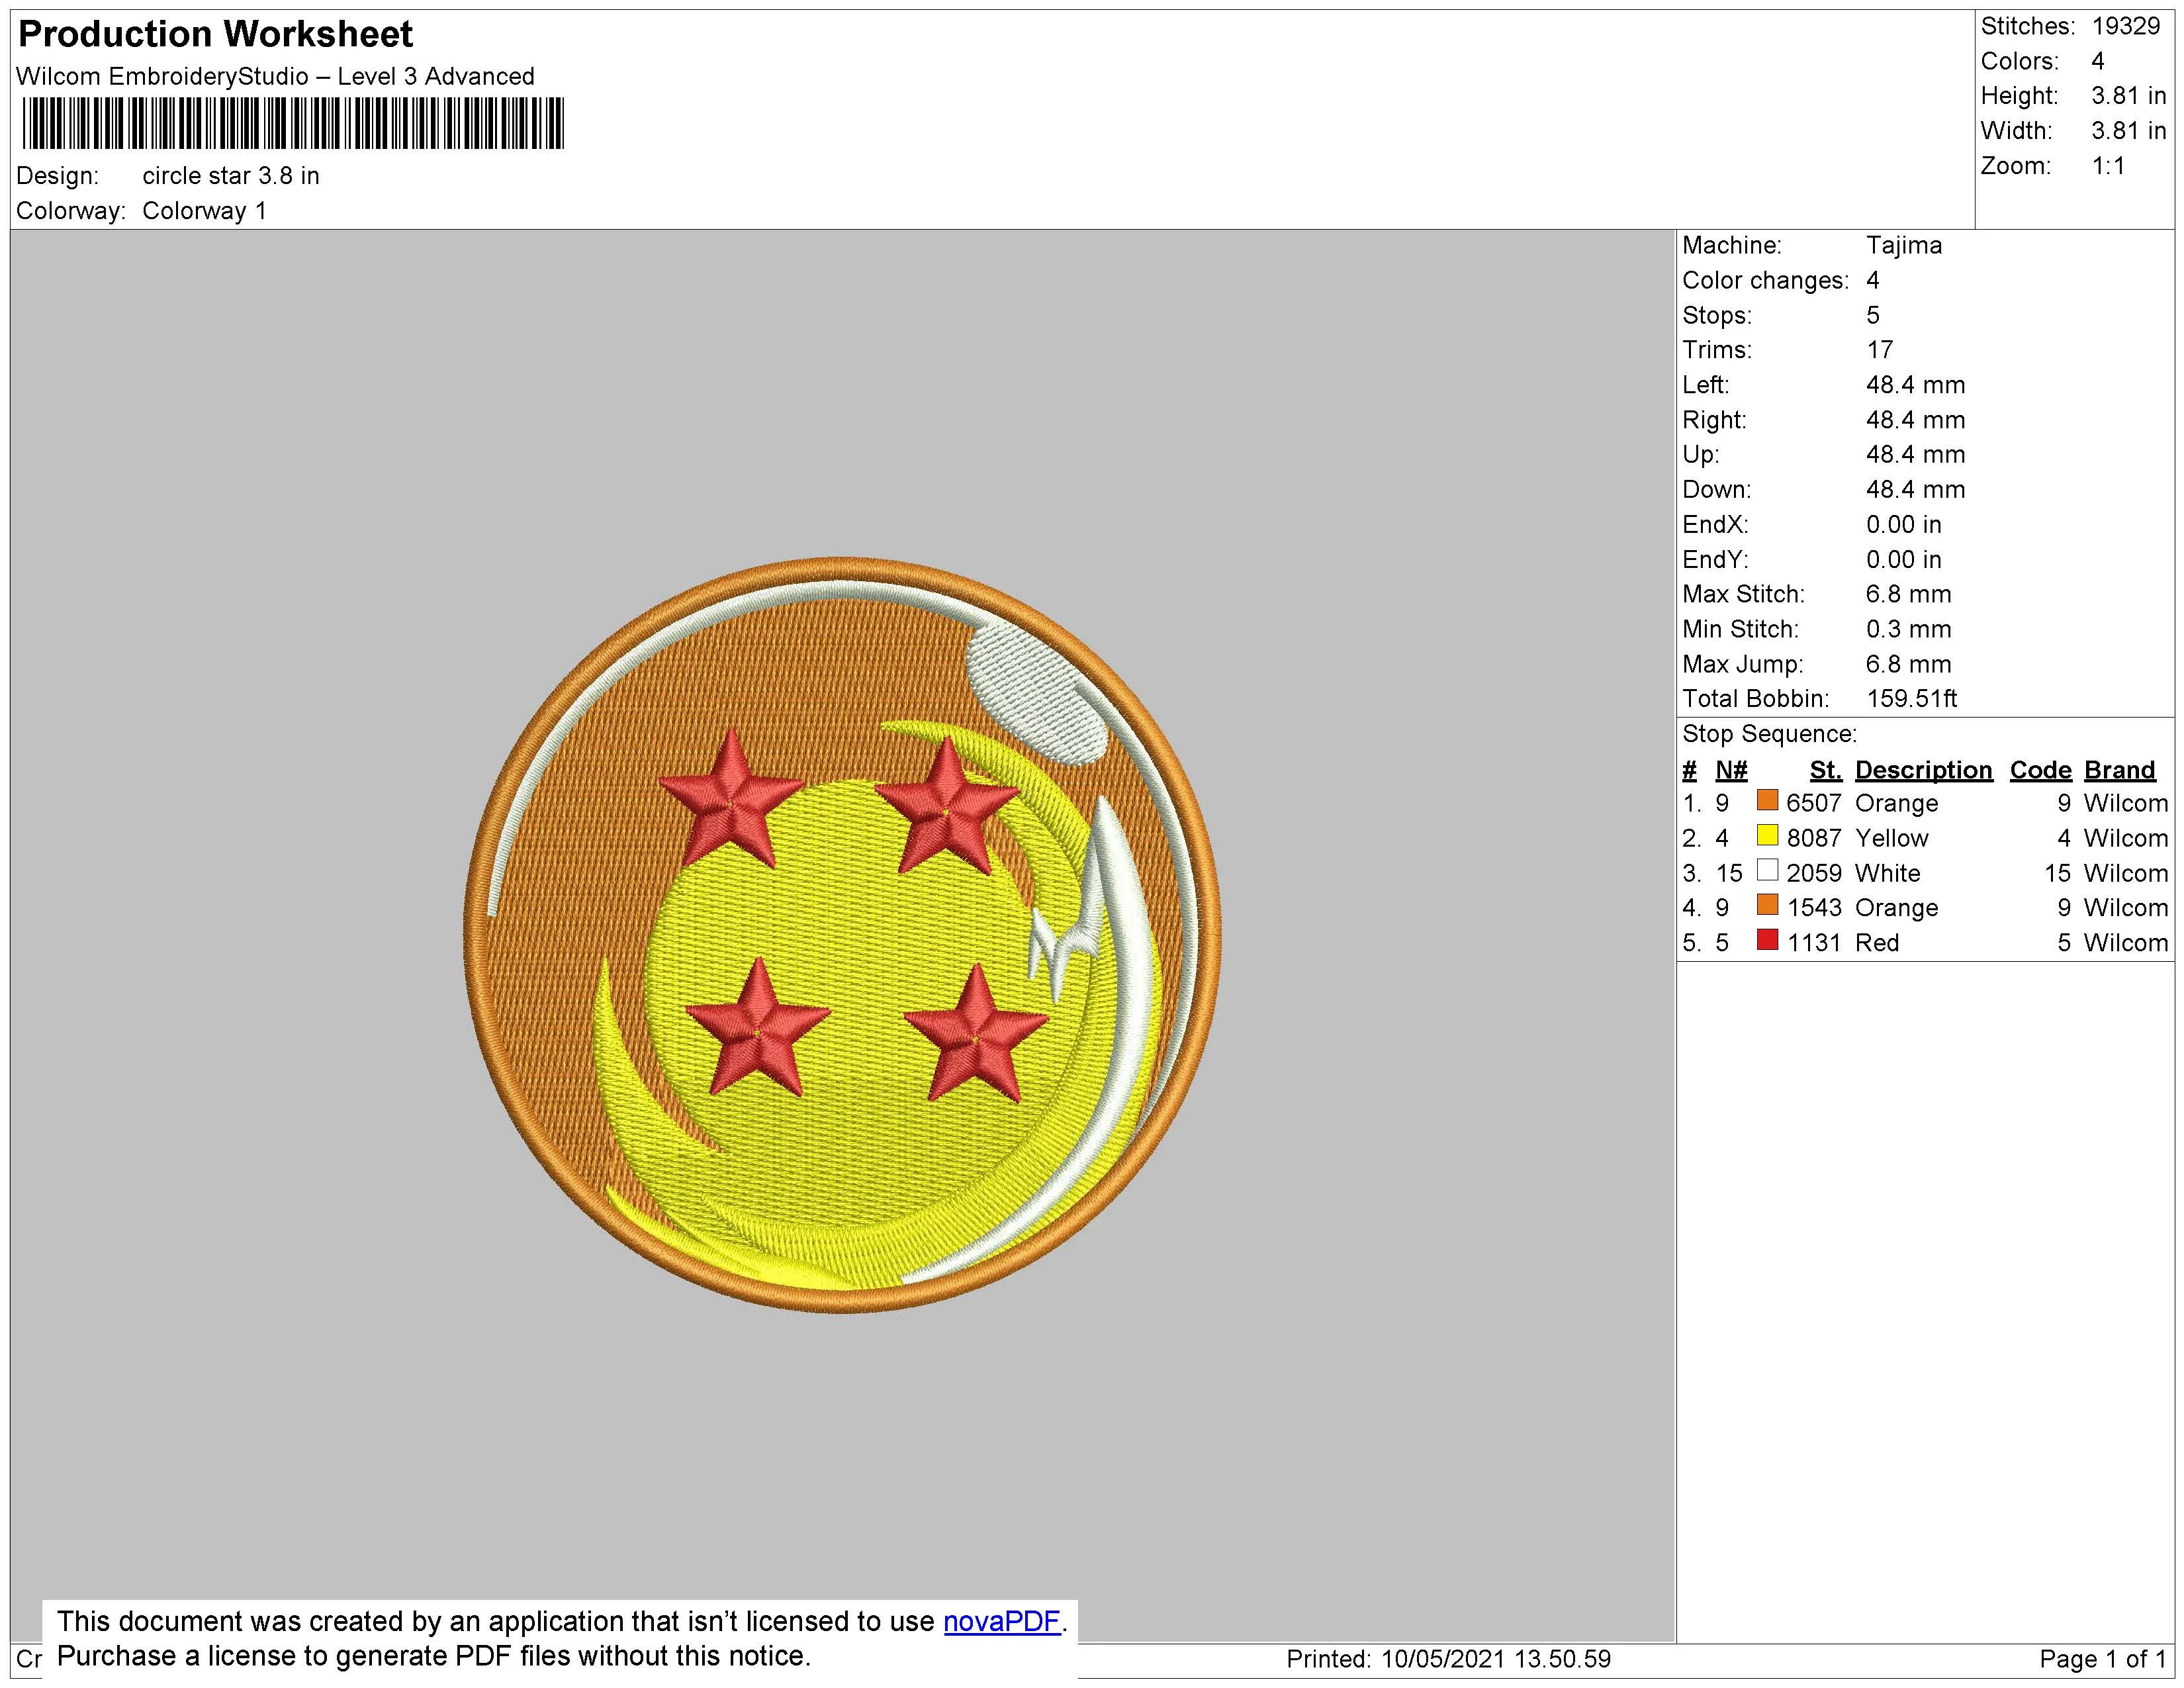2184x1688 pixels.
Task: Click the stitch count '1543' in row 4
Action: coord(1813,908)
